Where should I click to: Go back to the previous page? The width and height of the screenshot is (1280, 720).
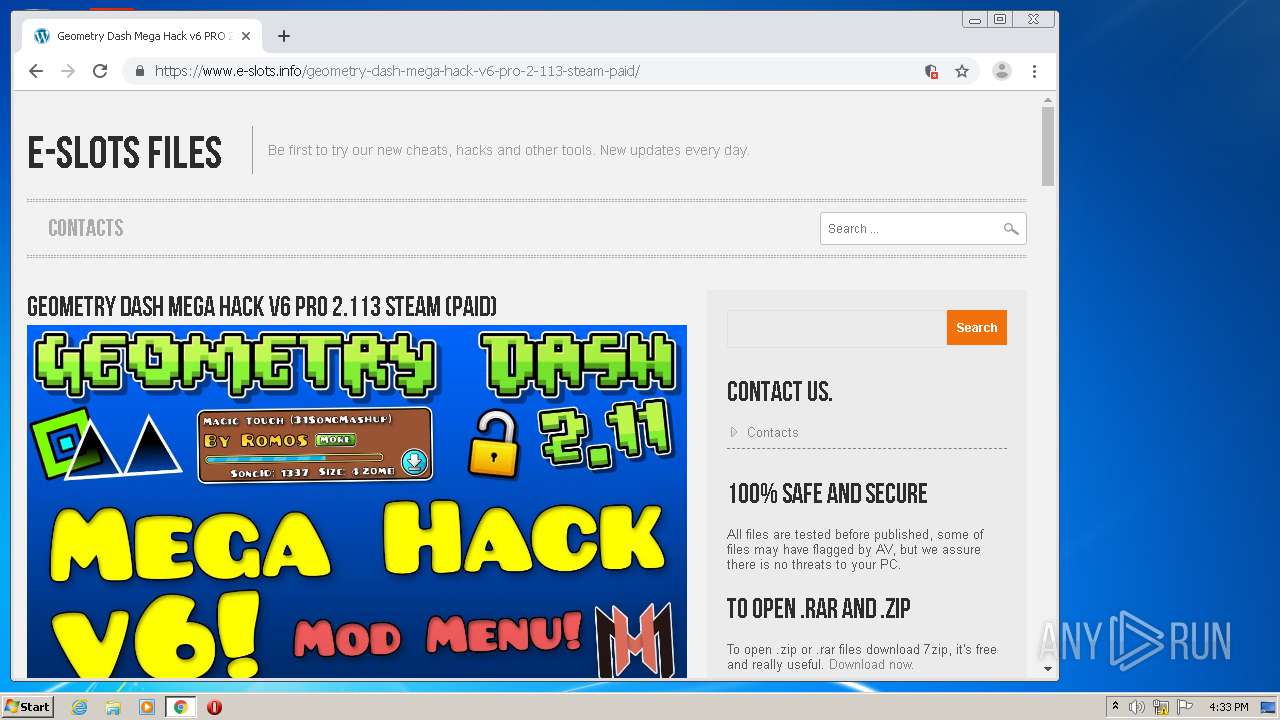(36, 71)
